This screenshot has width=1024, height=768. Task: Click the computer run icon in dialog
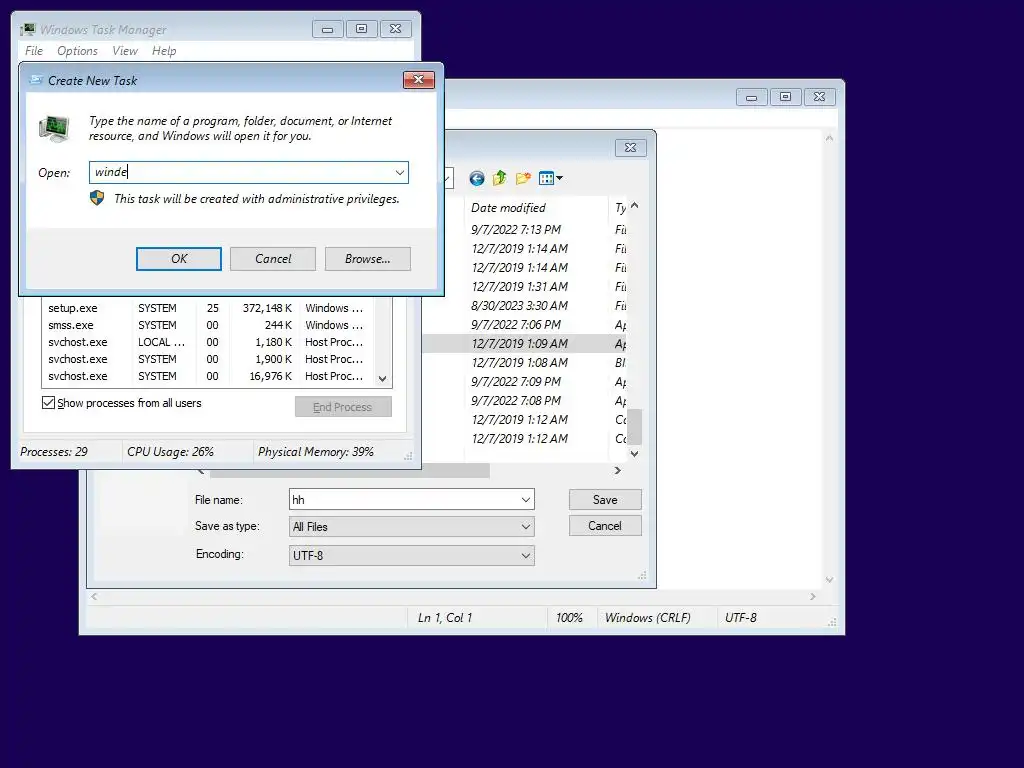point(54,128)
